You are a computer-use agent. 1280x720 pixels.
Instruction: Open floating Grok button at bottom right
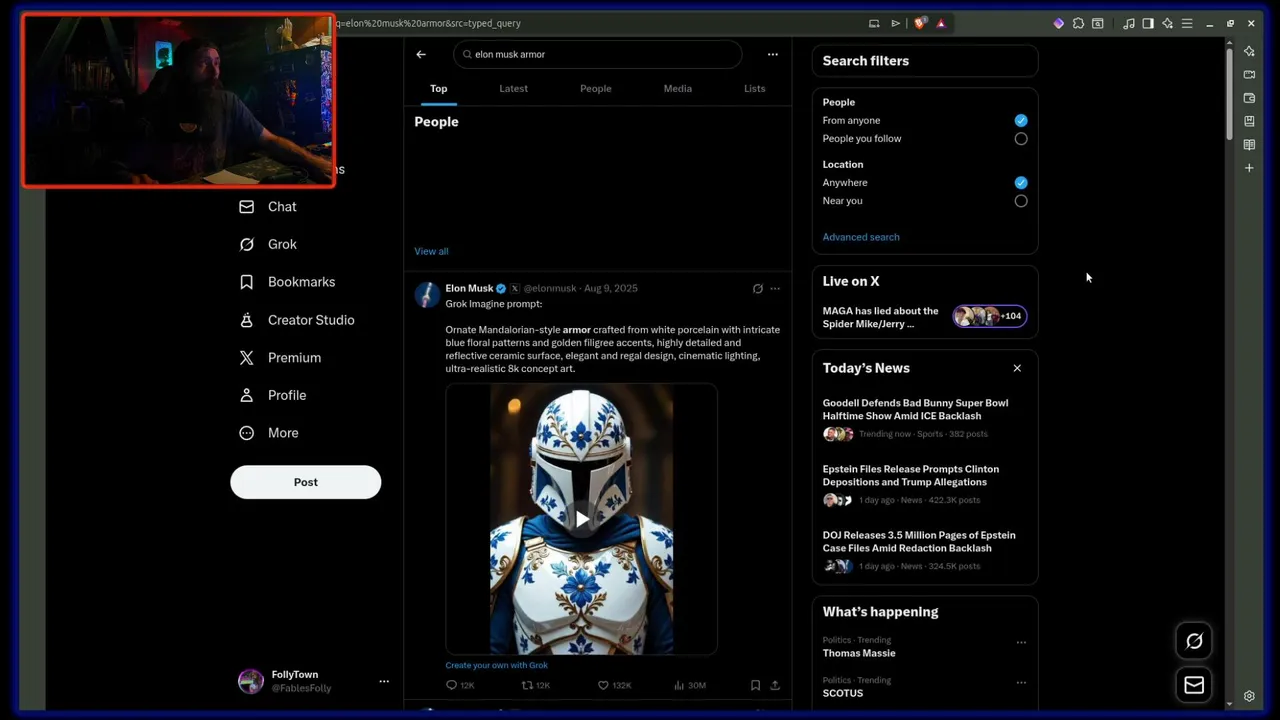tap(1194, 642)
